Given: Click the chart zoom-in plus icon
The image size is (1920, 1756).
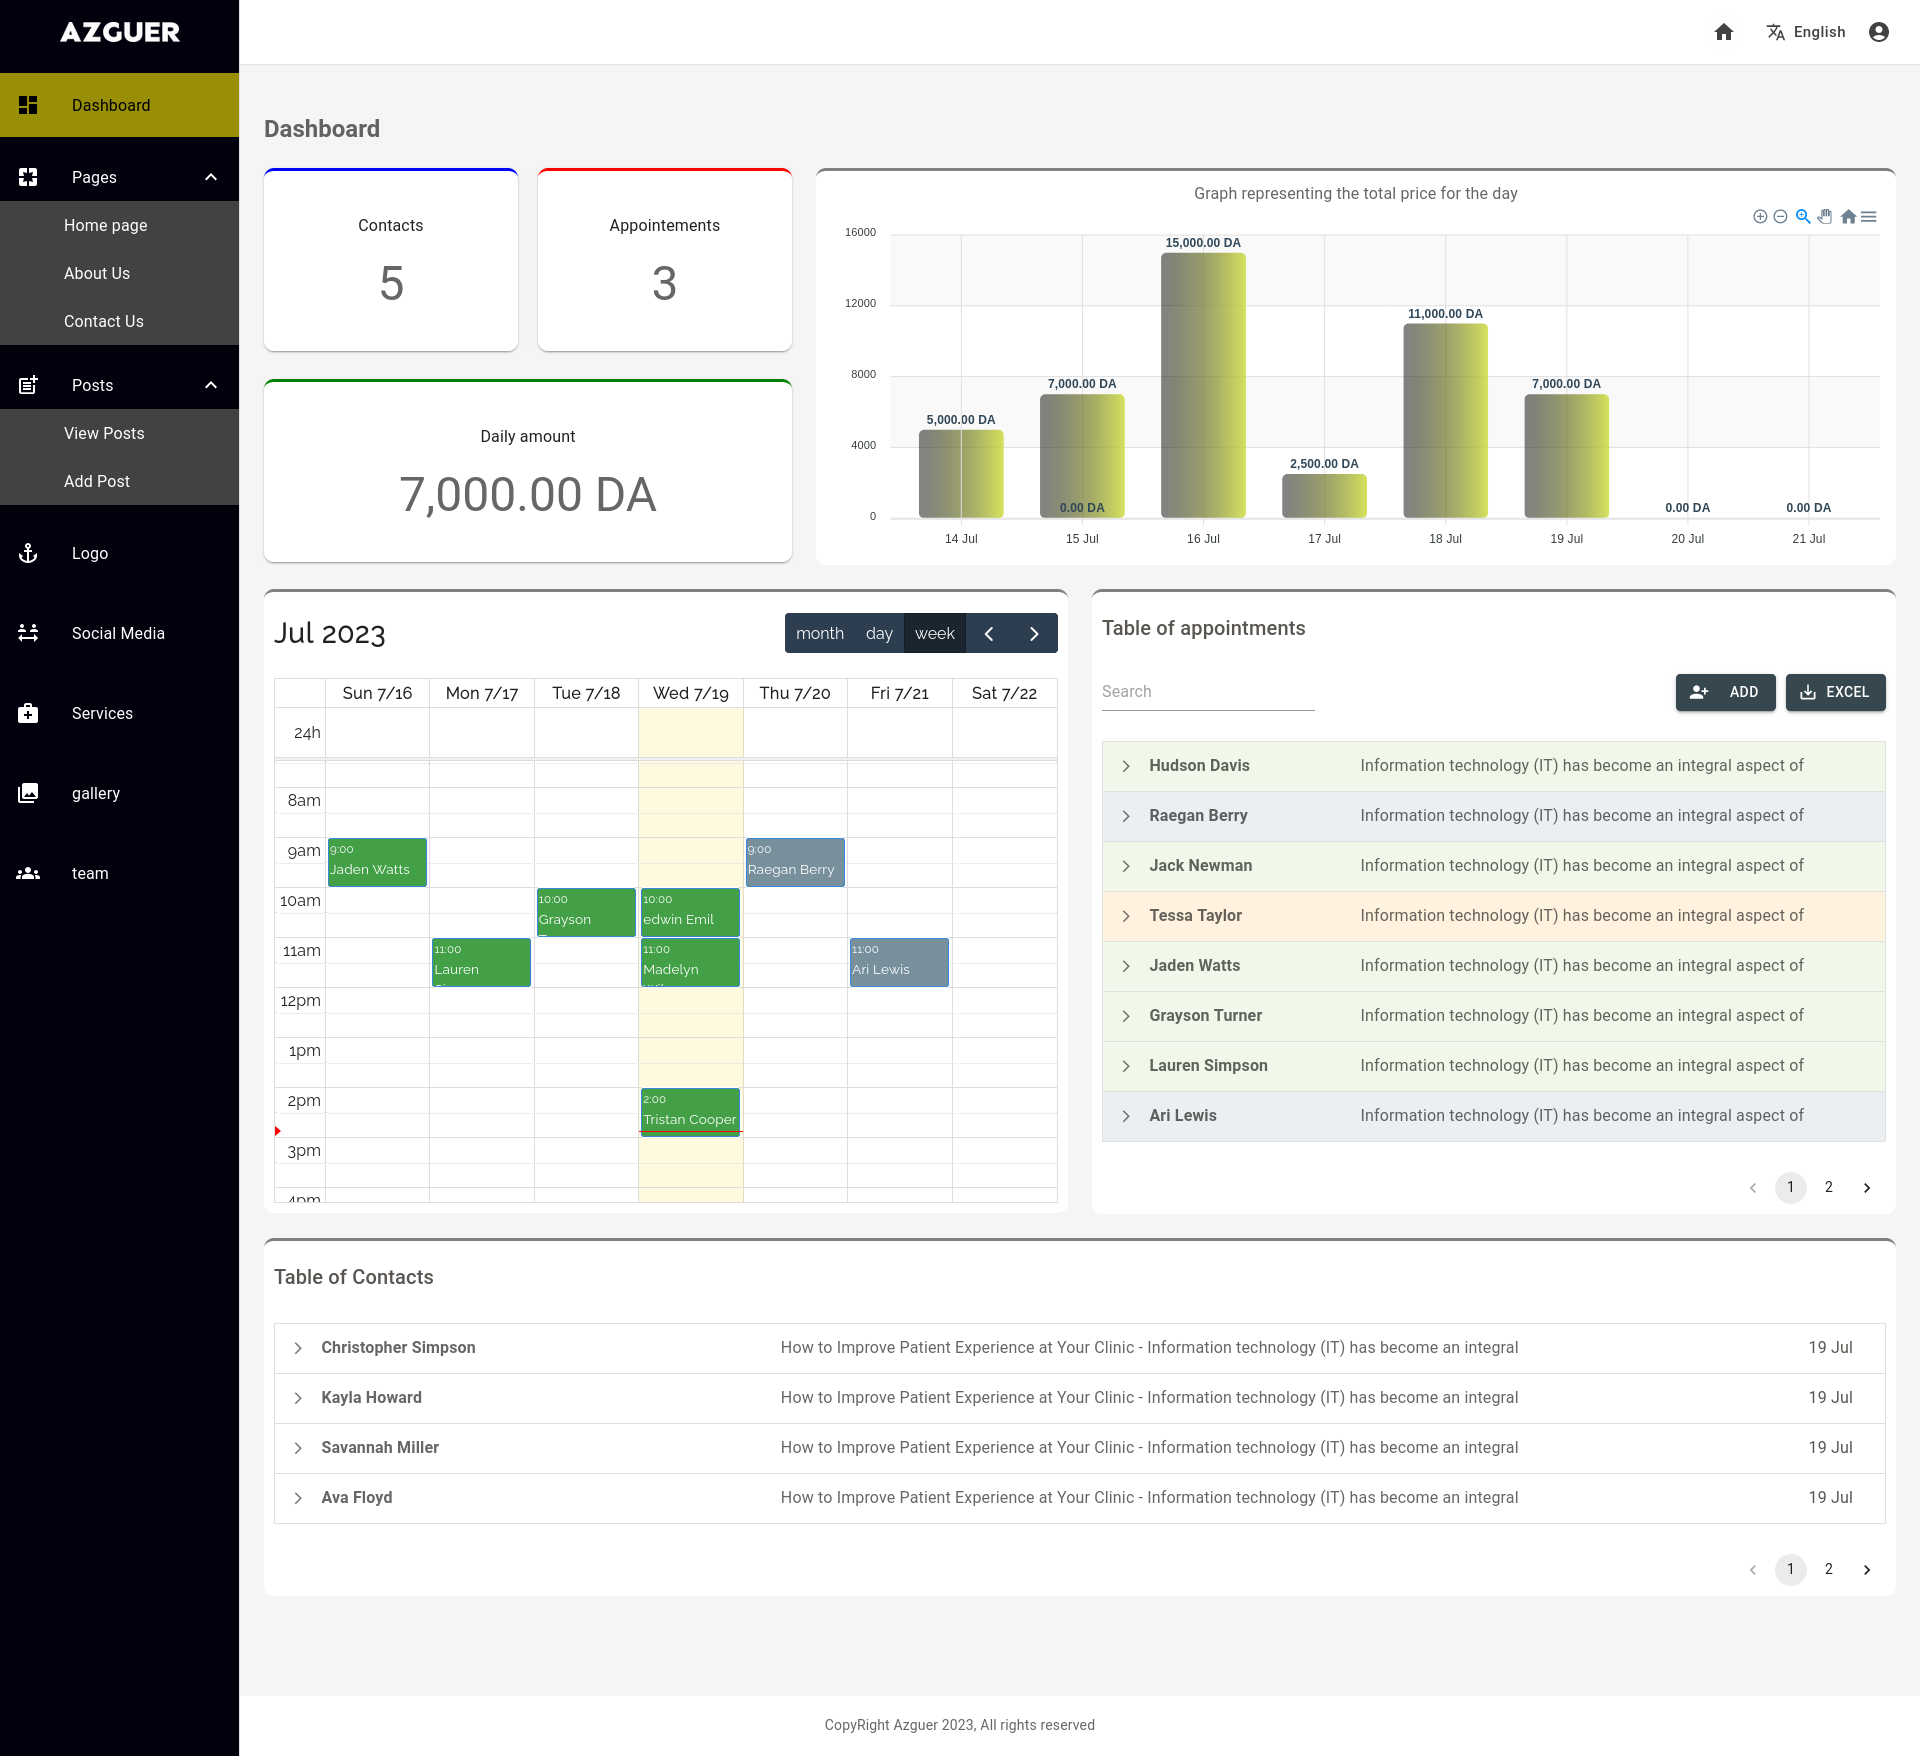Looking at the screenshot, I should 1760,217.
